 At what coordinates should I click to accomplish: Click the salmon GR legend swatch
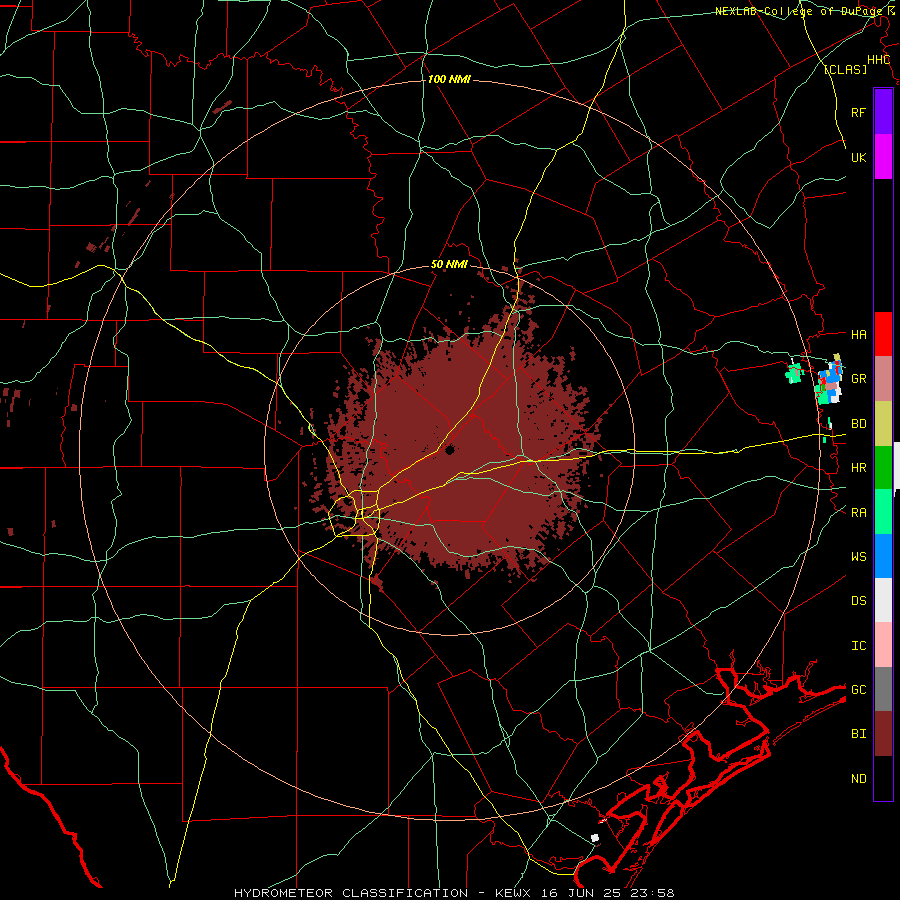pos(883,379)
